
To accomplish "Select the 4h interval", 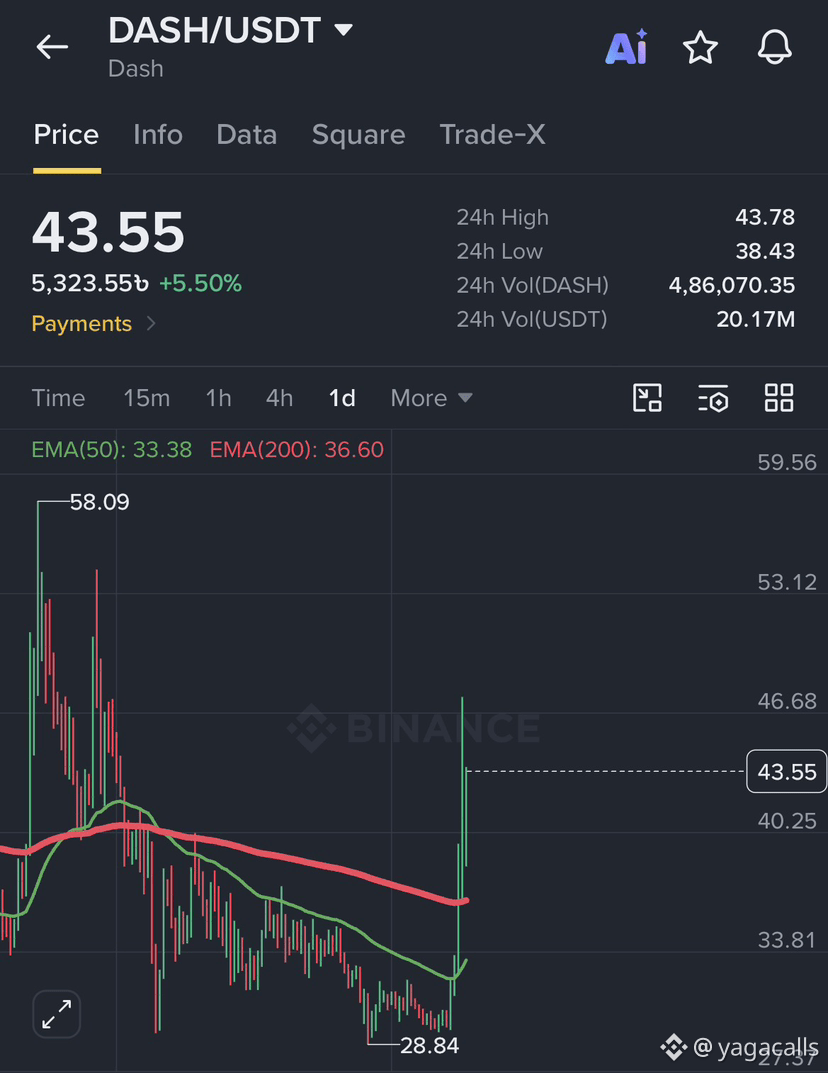I will [x=279, y=398].
